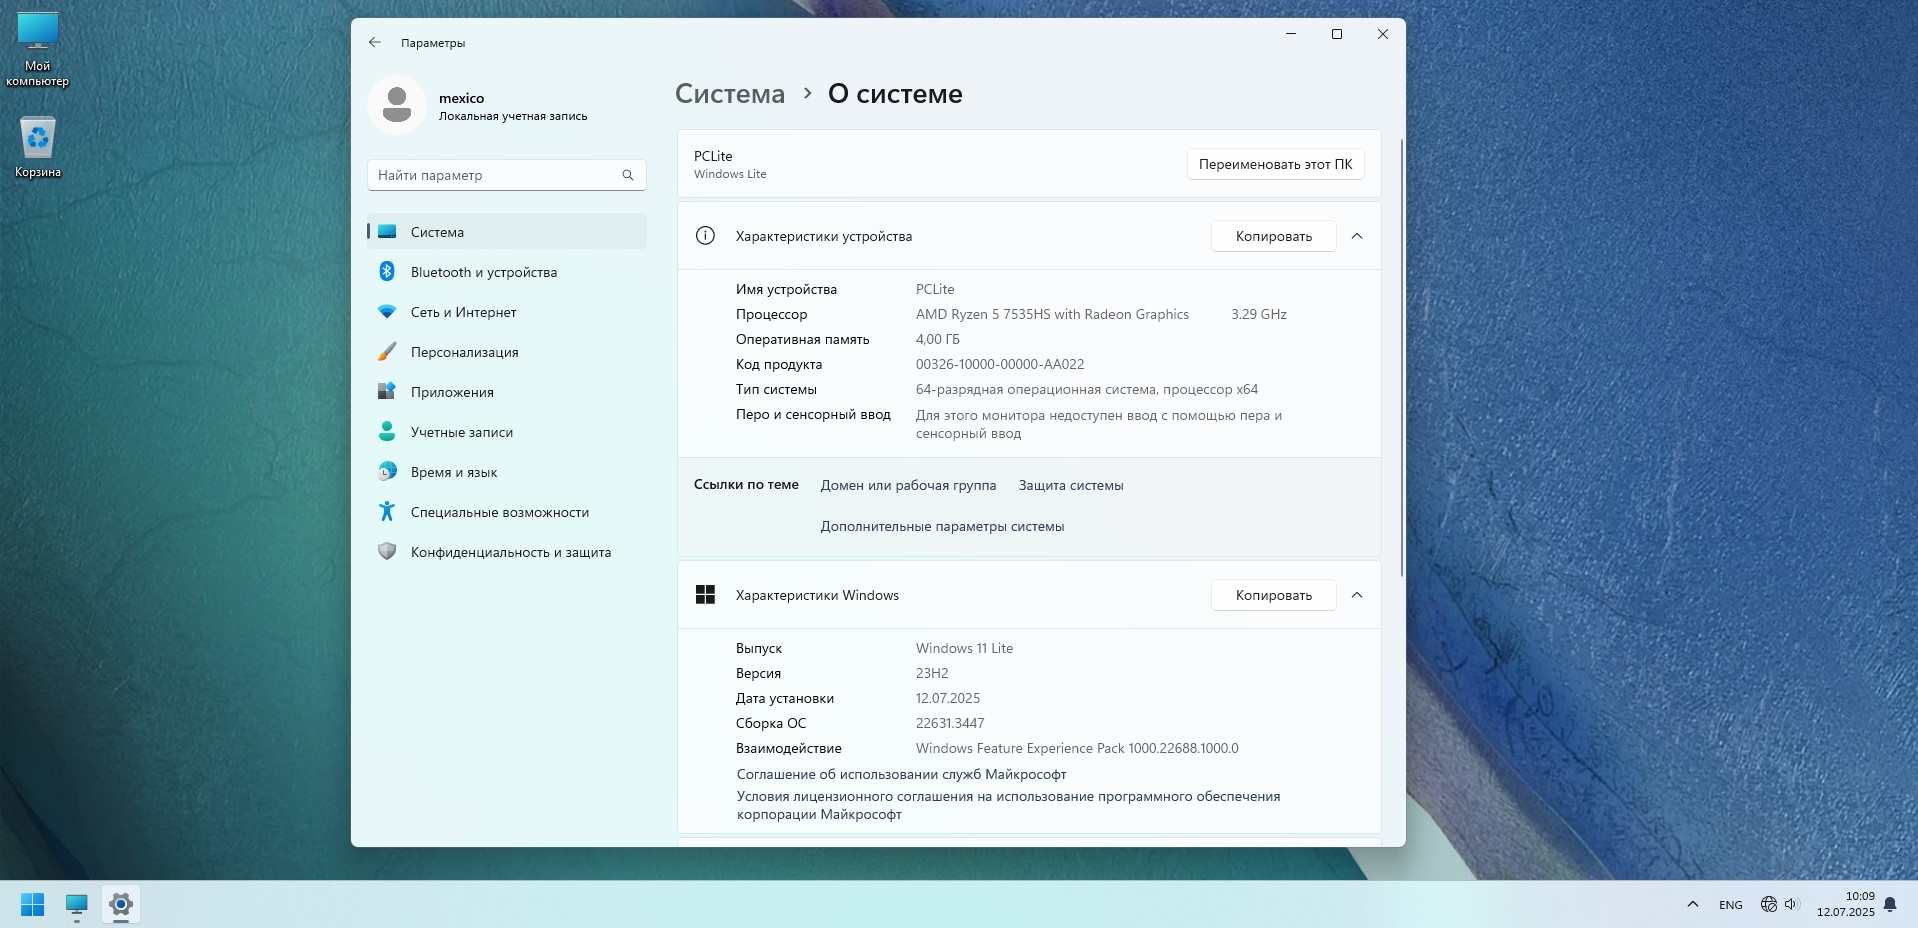Select the Персонализация brush icon
The height and width of the screenshot is (928, 1918).
(x=387, y=352)
